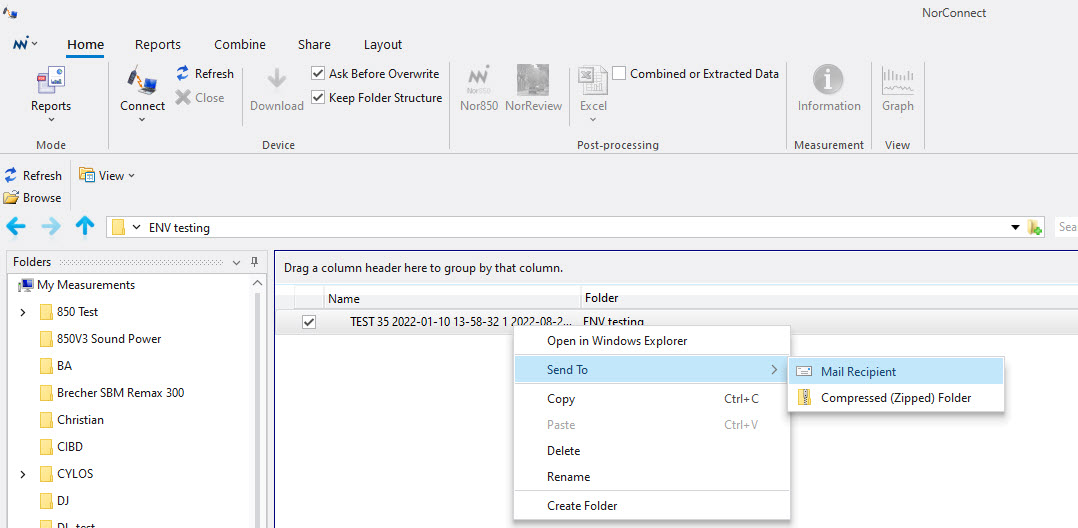
Task: Go up one folder level
Action: point(85,226)
